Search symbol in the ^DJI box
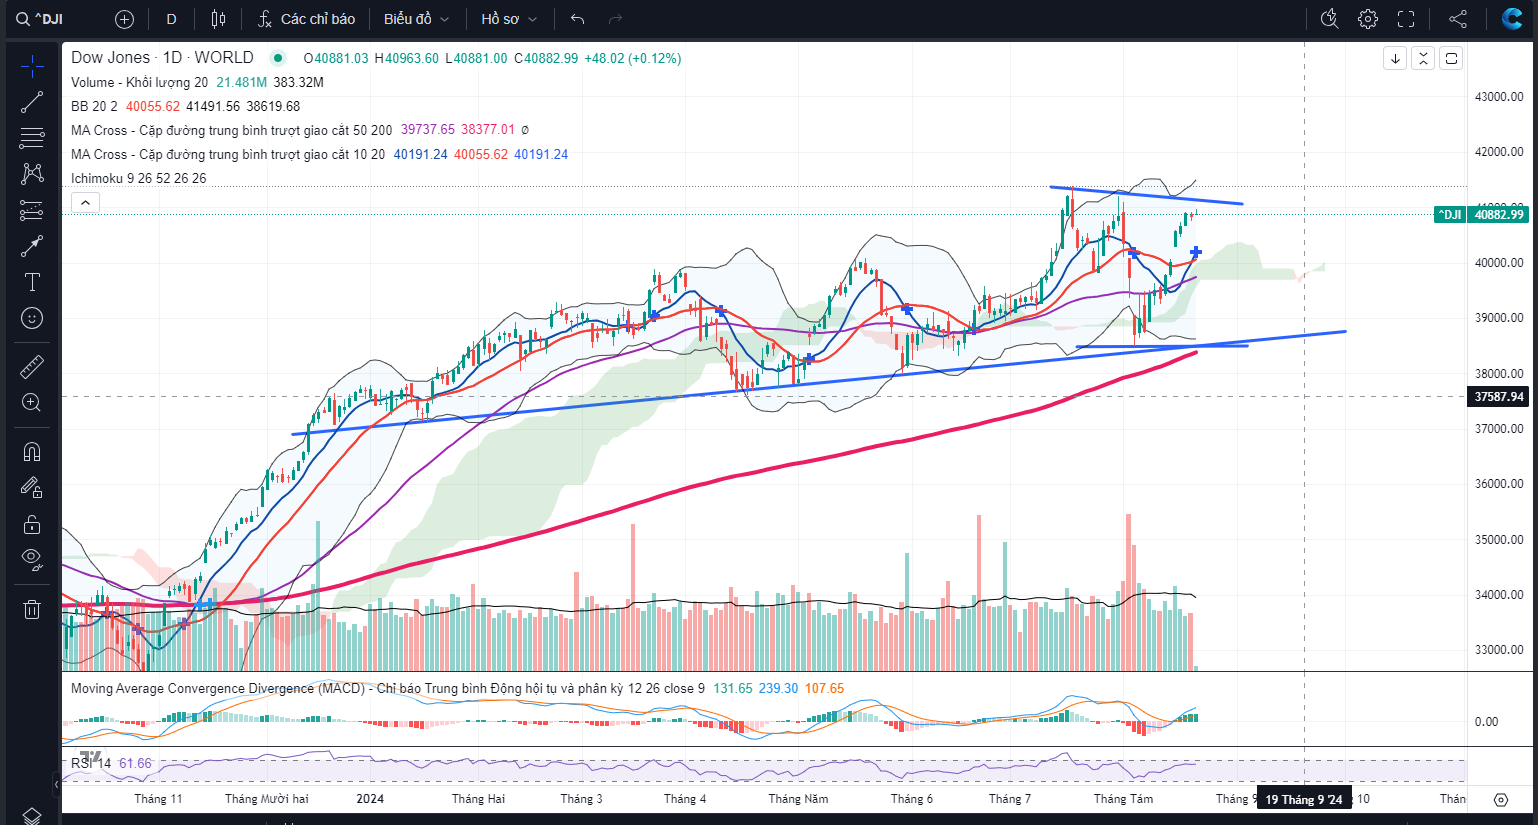 (52, 19)
